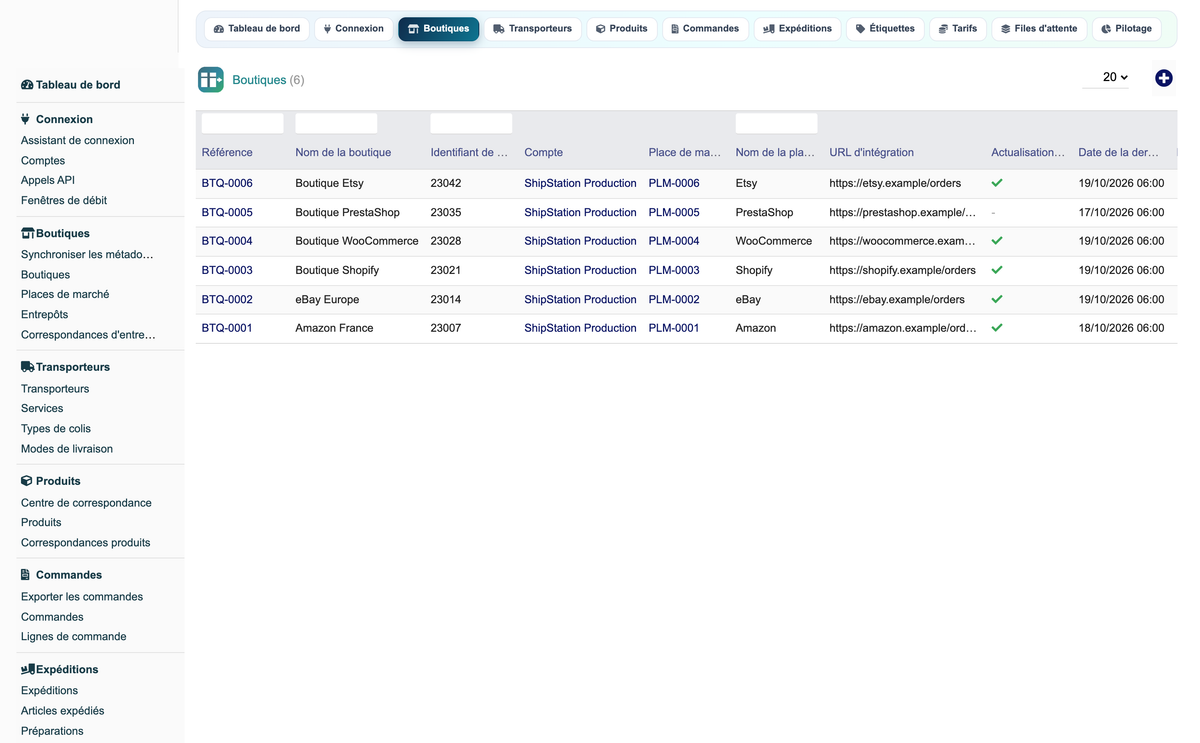
Task: Open Centre de correspondance in sidebar
Action: click(x=86, y=503)
